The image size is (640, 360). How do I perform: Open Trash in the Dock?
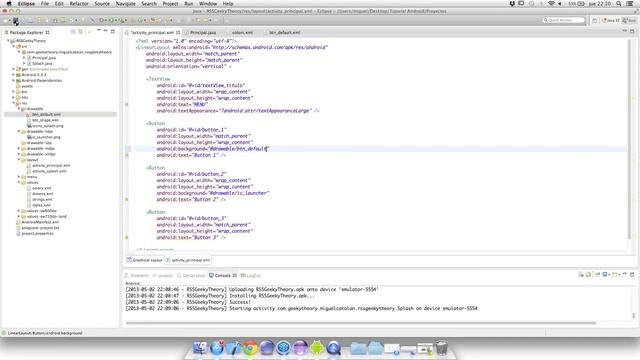click(442, 348)
